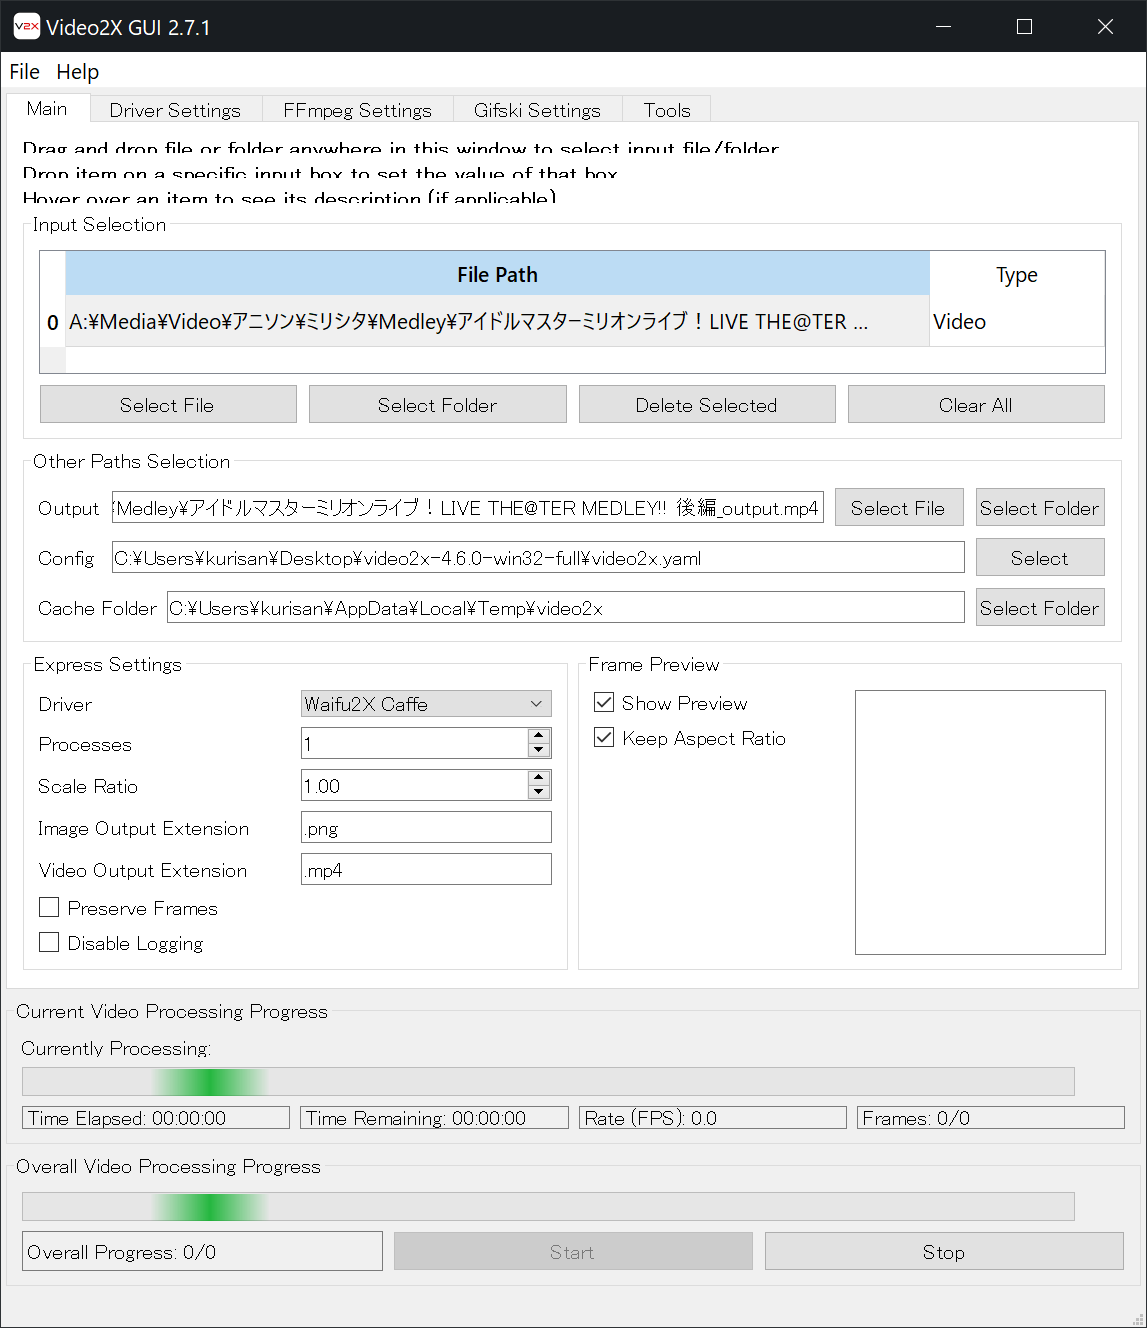Uncheck Keep Aspect Ratio
The height and width of the screenshot is (1328, 1147).
(604, 737)
